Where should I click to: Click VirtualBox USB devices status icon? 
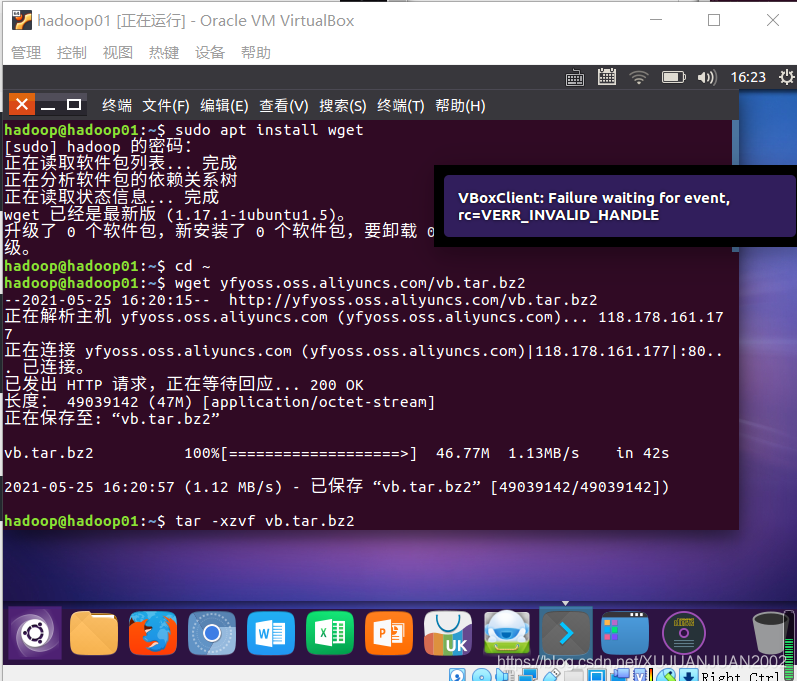point(552,675)
